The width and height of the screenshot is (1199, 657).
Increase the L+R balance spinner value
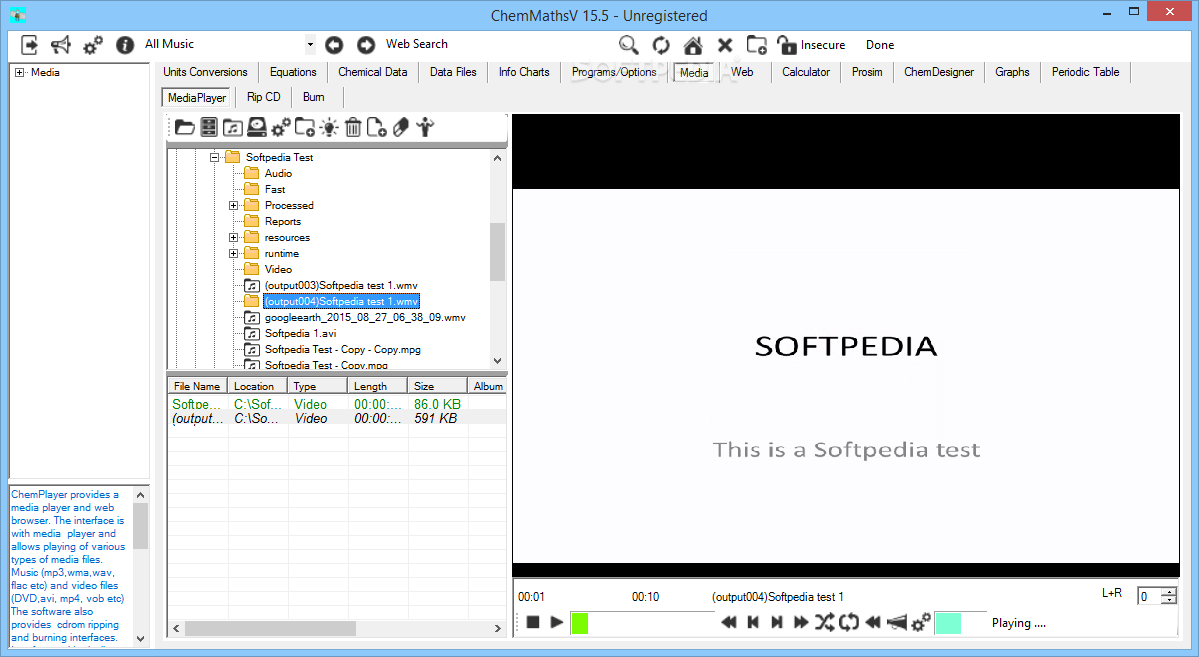click(1168, 592)
